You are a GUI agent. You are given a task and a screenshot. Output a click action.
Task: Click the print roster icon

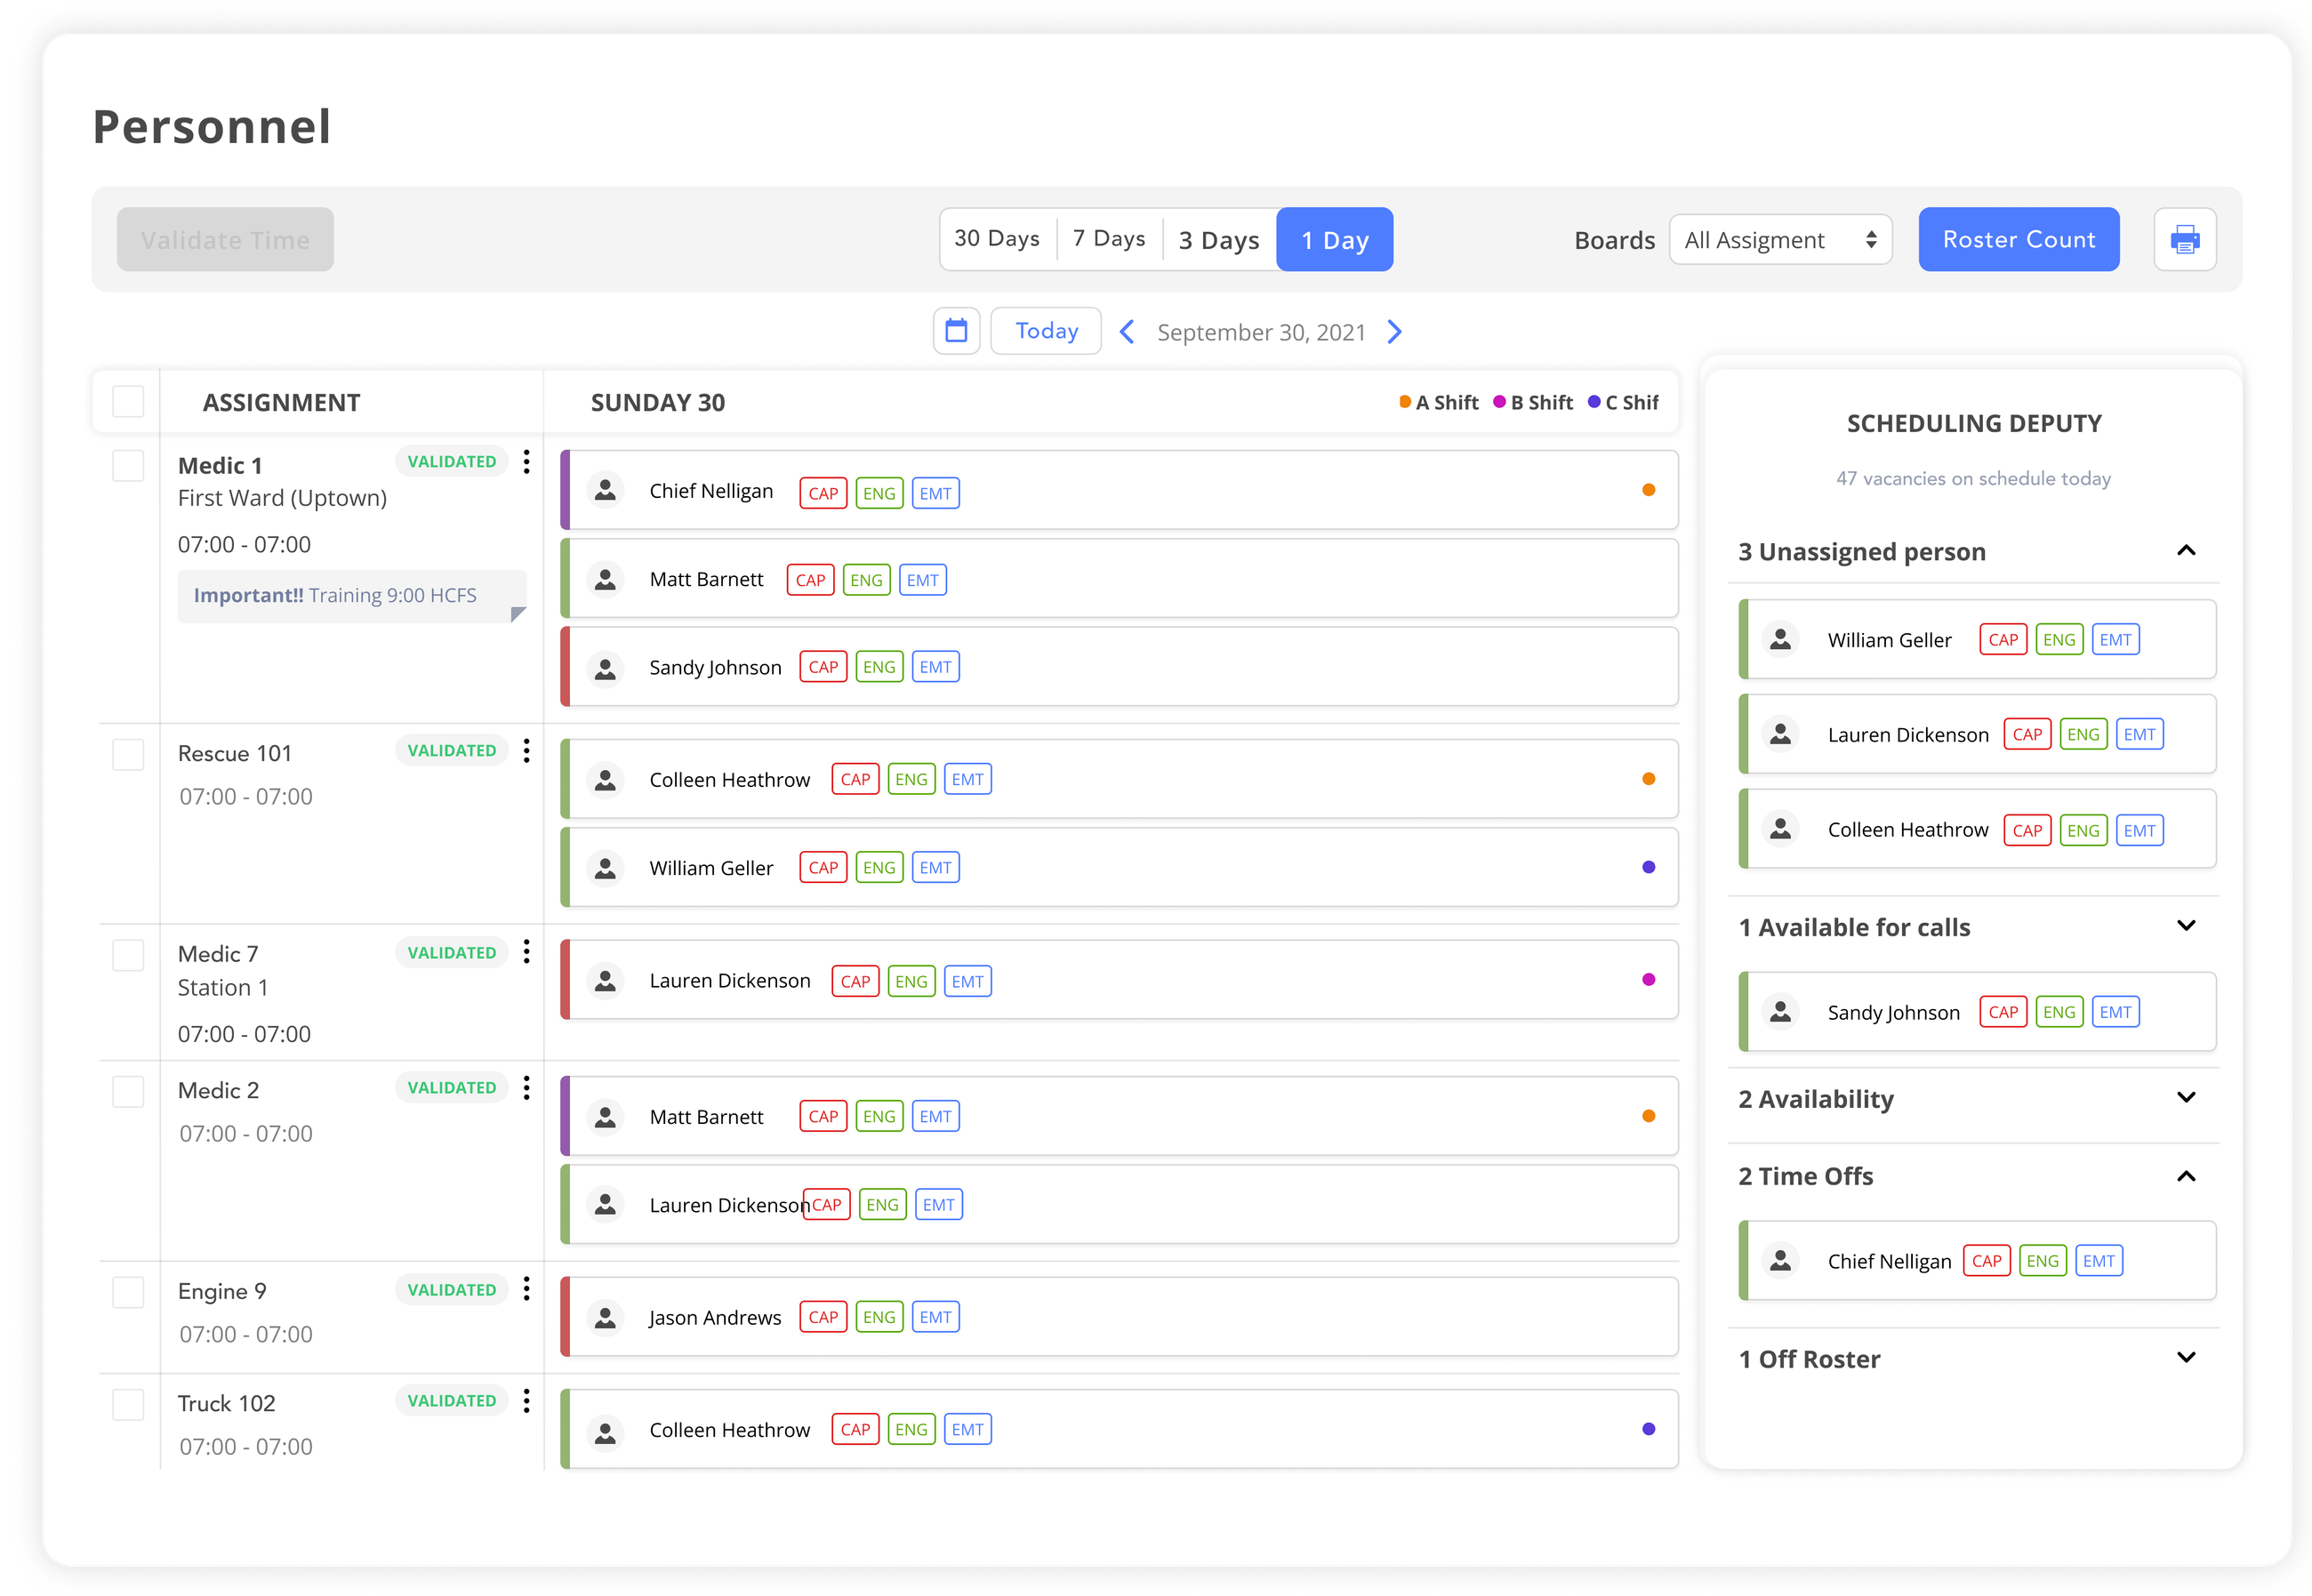point(2185,239)
